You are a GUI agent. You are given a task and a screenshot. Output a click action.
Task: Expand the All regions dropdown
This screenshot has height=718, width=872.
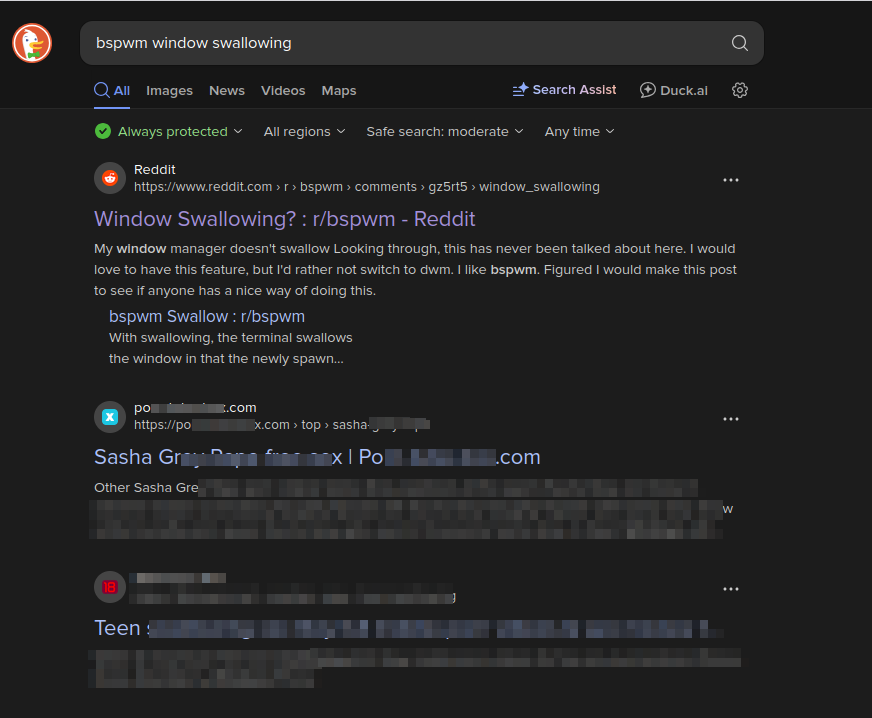pyautogui.click(x=304, y=131)
